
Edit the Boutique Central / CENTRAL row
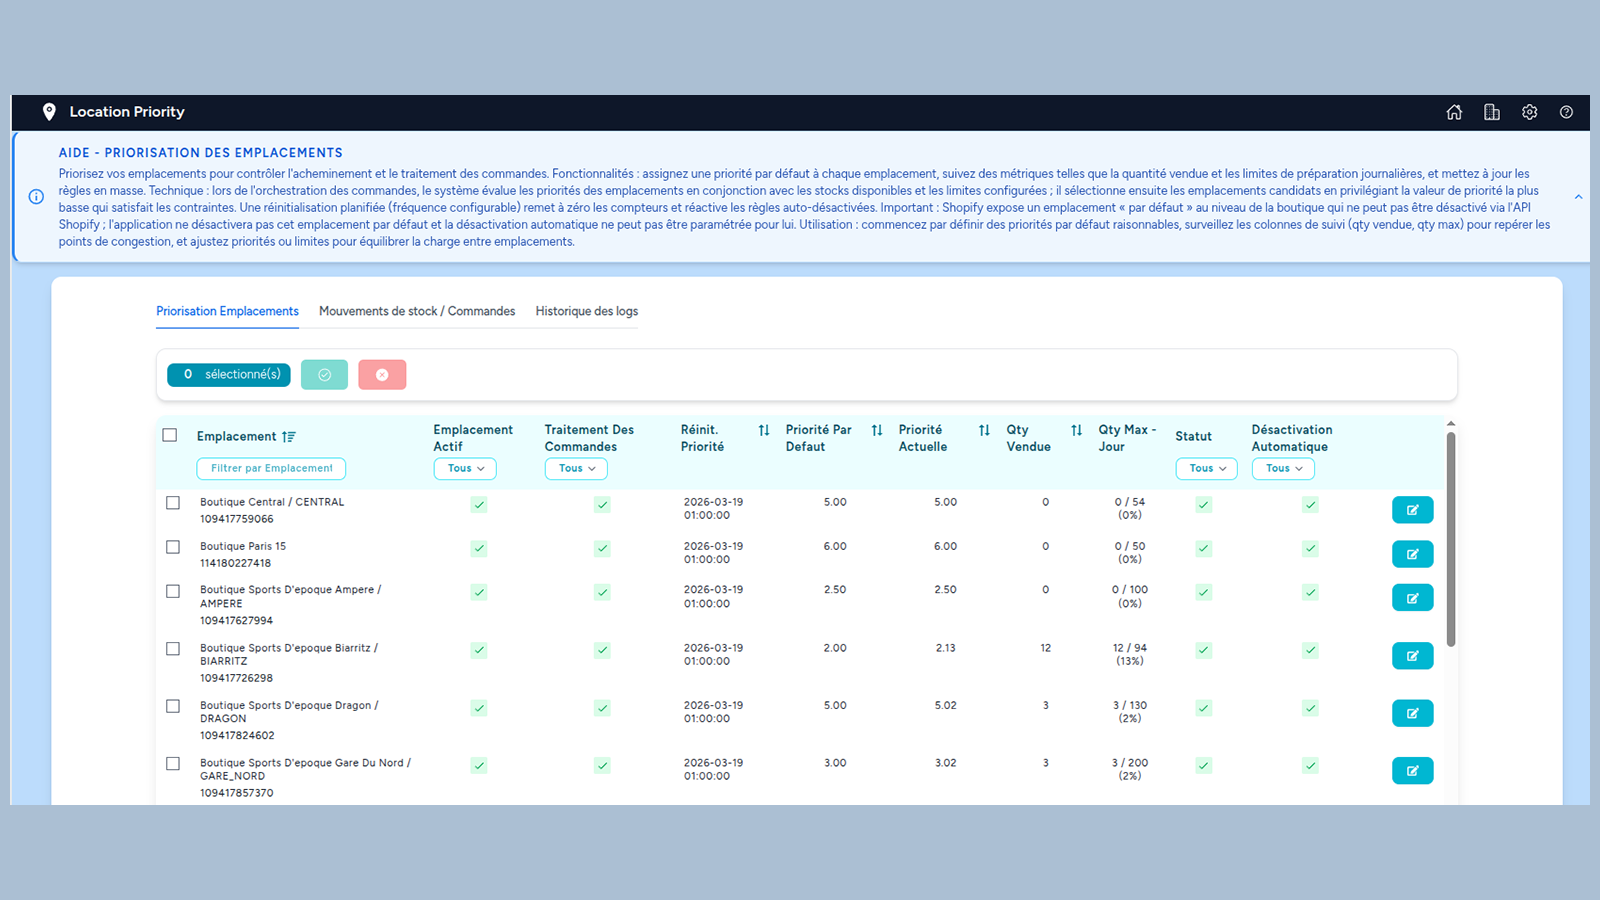pos(1412,510)
